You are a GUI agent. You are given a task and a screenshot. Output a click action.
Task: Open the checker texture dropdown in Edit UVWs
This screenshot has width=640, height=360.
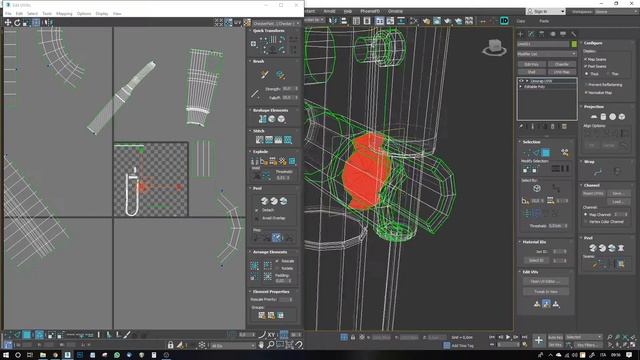click(x=276, y=23)
